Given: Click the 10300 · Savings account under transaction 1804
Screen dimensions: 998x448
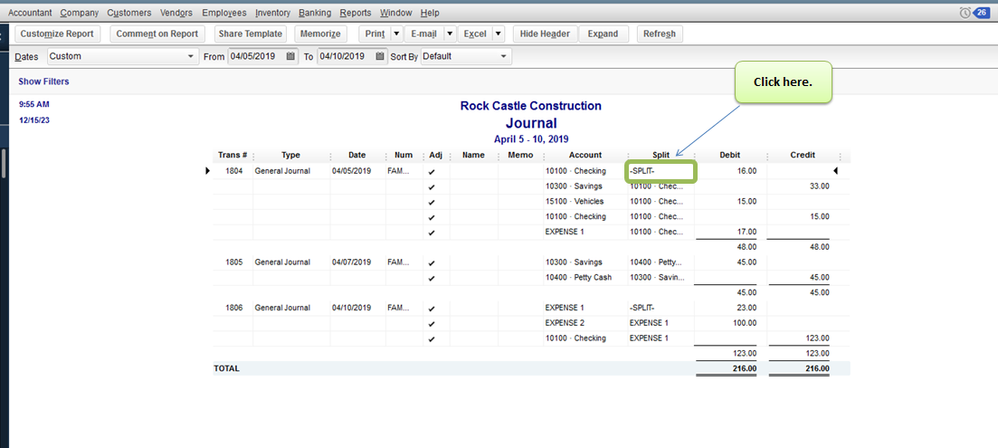Looking at the screenshot, I should click(573, 186).
